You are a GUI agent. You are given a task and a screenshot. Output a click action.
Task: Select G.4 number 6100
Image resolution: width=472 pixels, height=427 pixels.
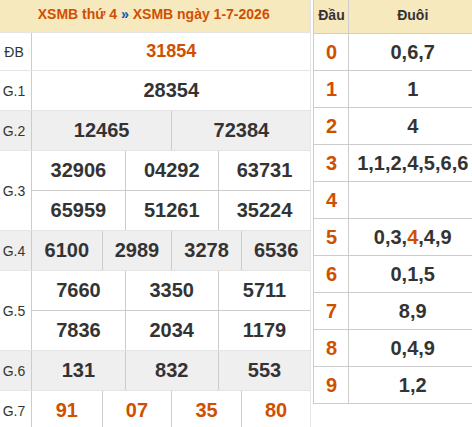67,250
